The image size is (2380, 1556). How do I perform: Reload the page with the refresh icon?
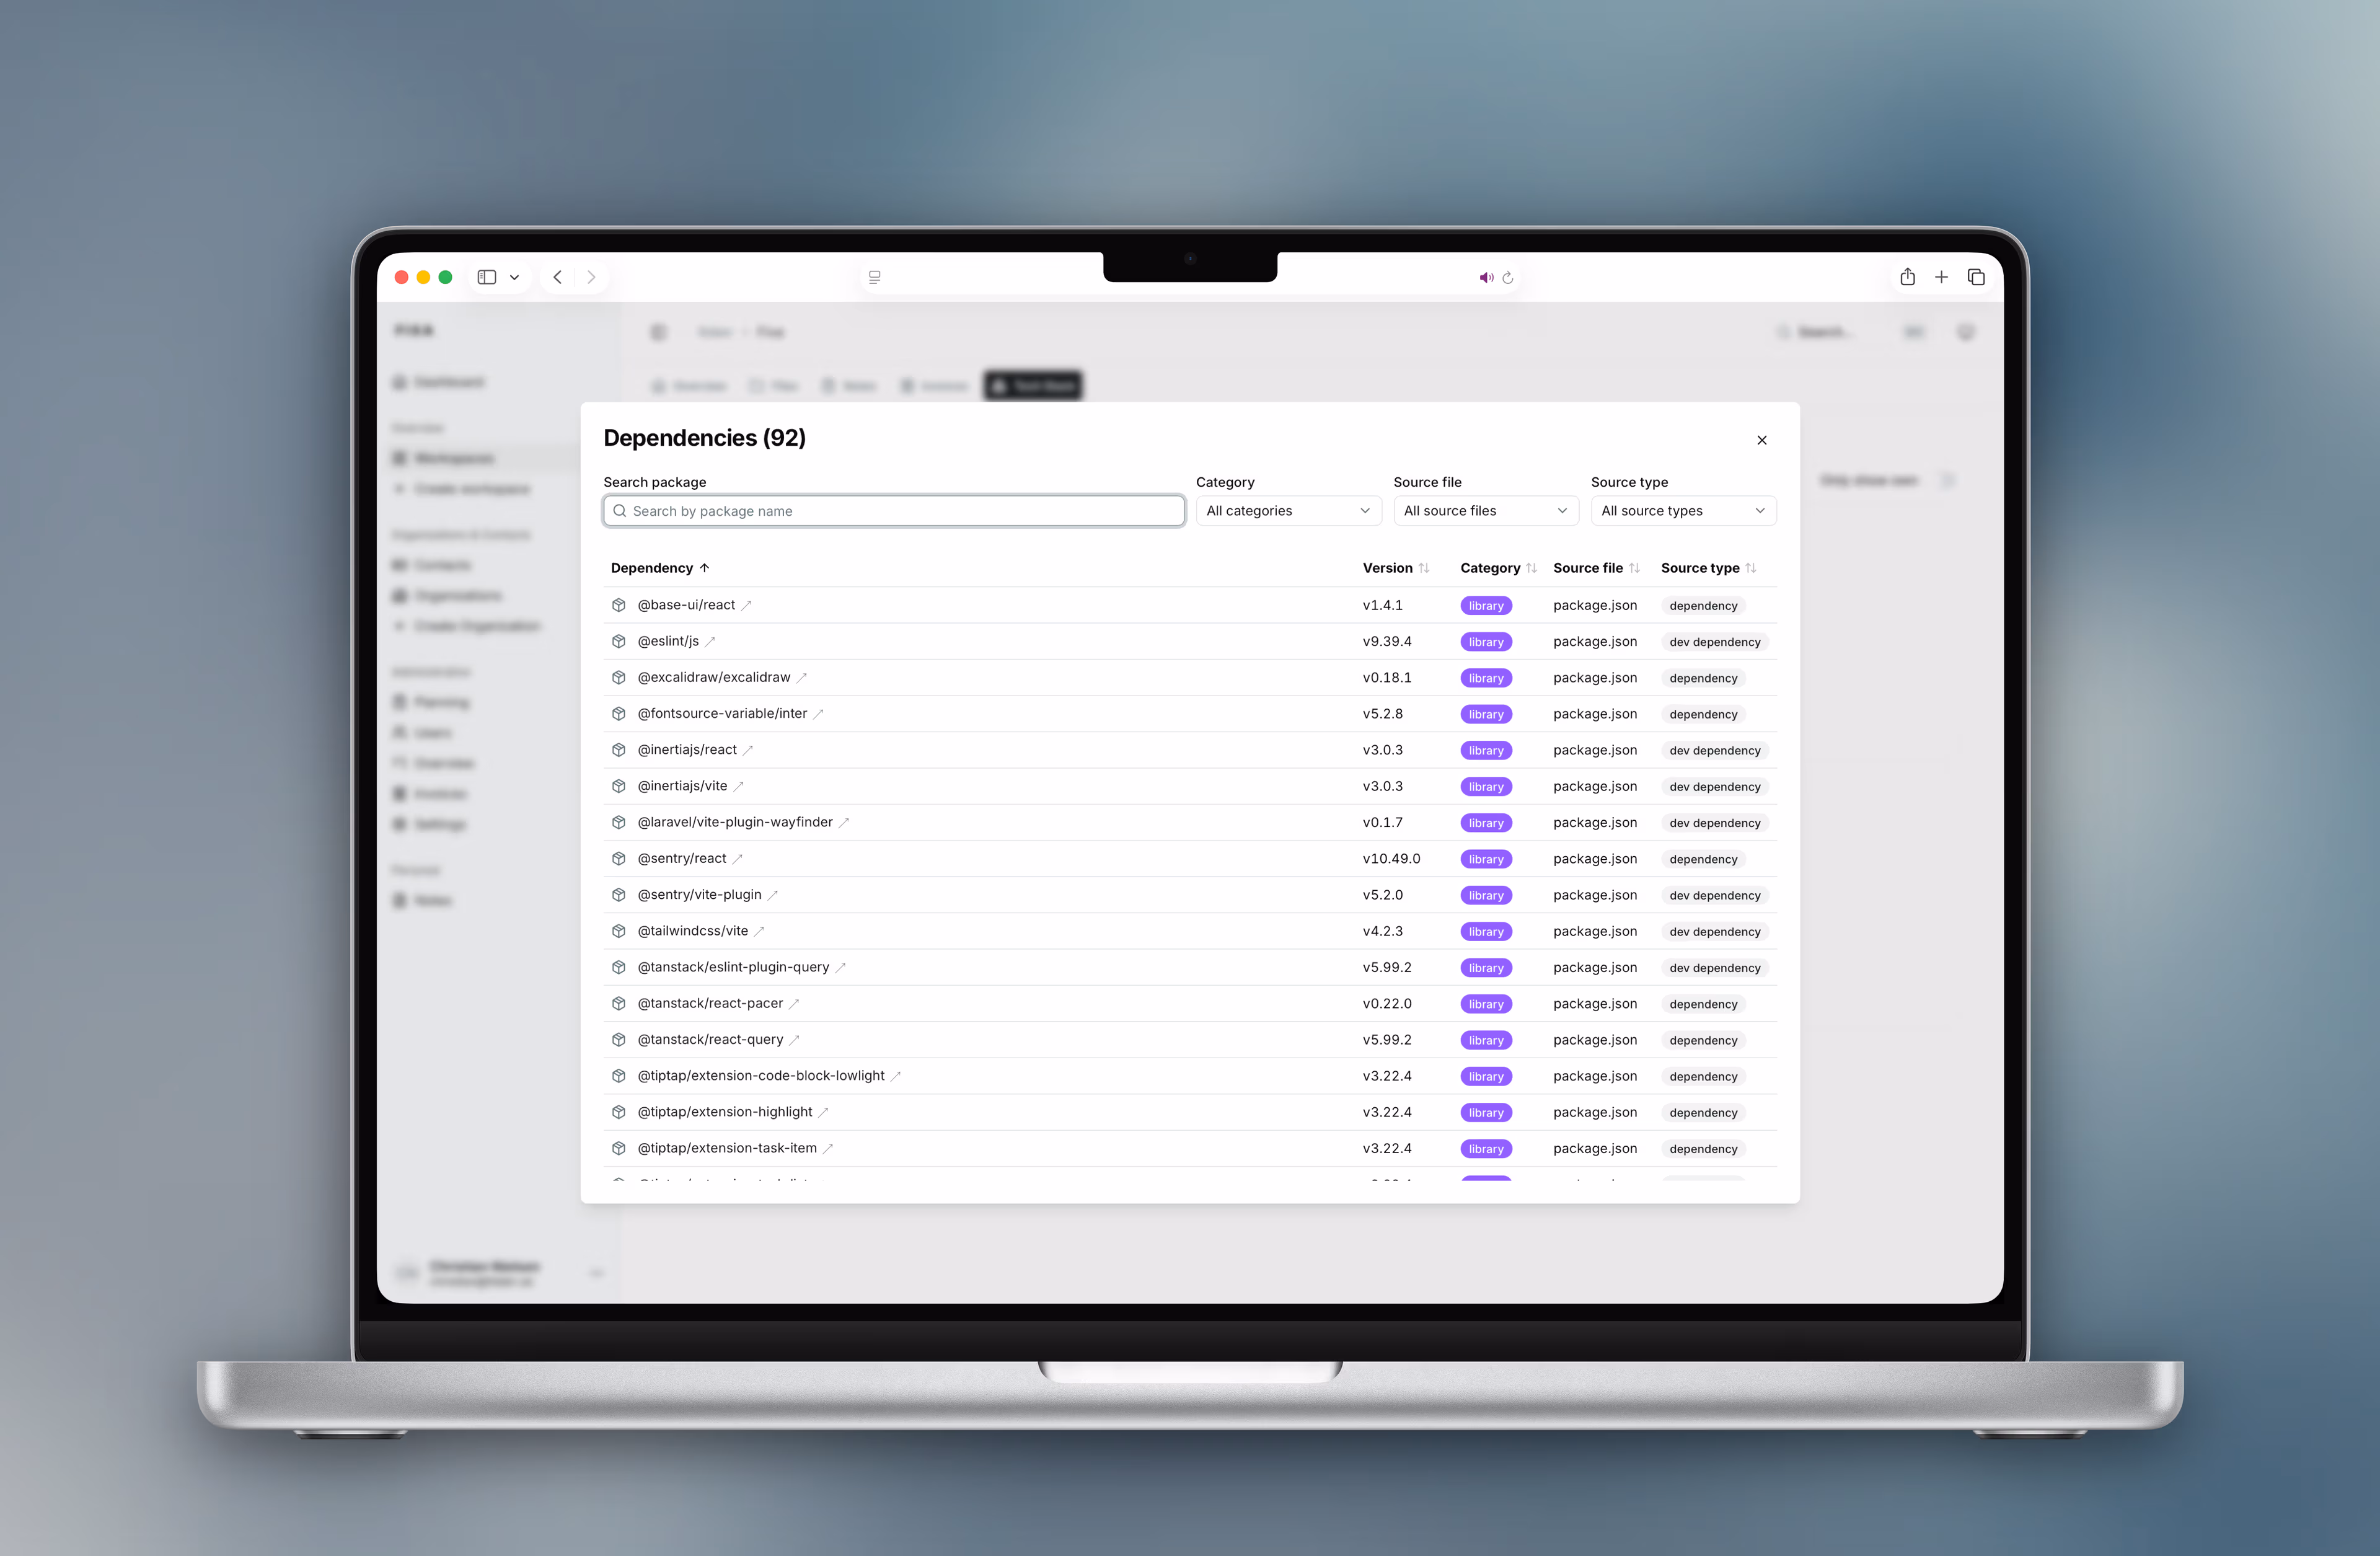coord(1508,278)
